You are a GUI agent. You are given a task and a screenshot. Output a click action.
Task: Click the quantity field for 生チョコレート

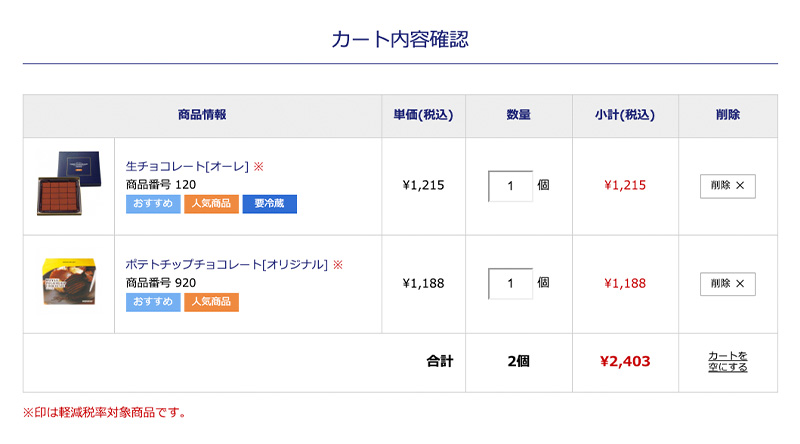[x=511, y=186]
